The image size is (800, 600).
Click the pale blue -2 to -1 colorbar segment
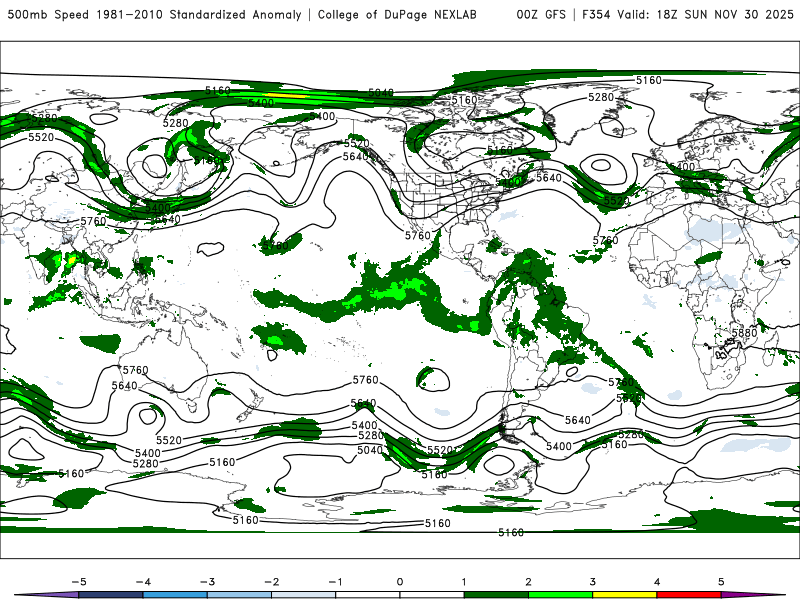tap(304, 595)
